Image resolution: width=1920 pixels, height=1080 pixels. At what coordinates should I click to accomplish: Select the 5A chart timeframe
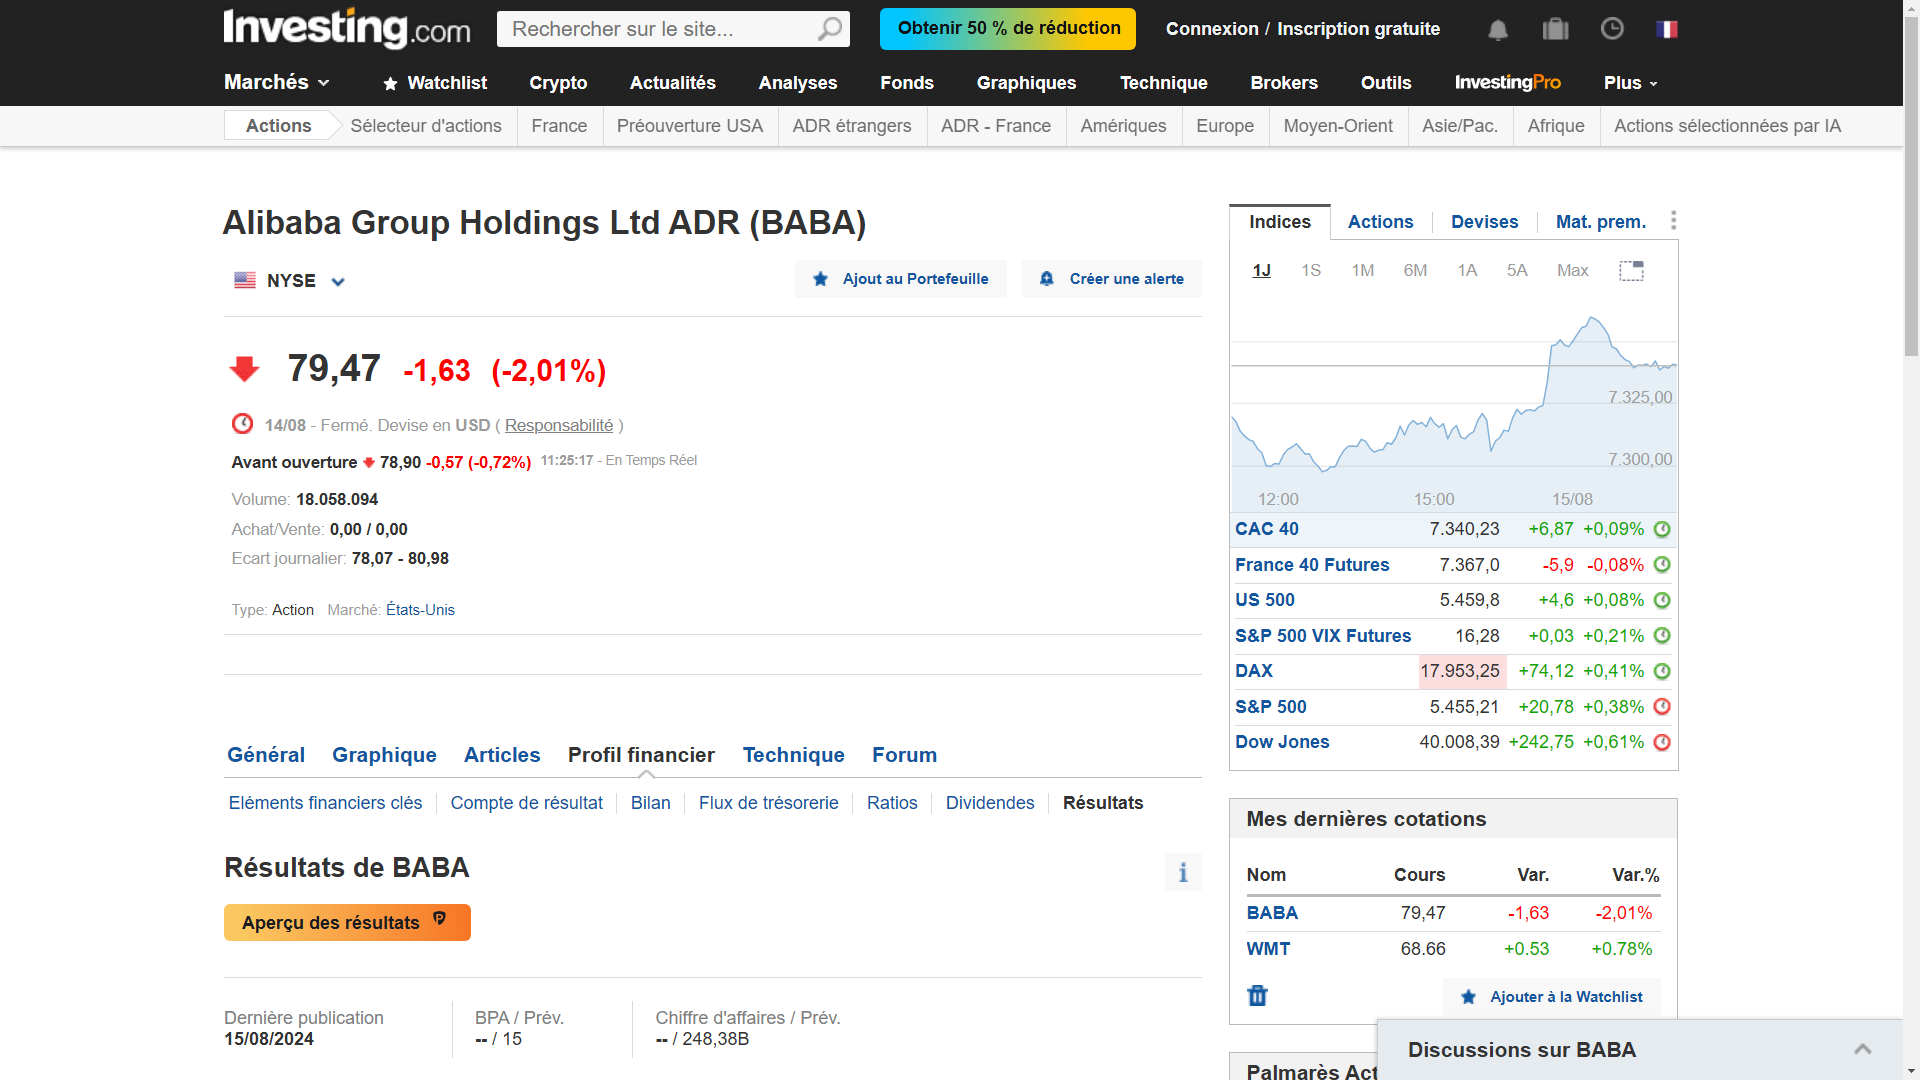click(x=1516, y=271)
